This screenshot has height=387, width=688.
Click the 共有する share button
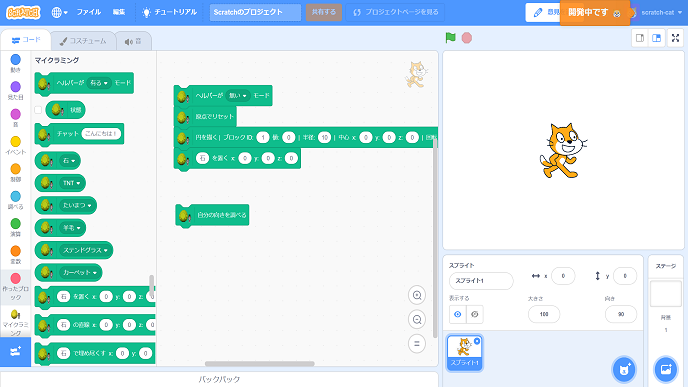(x=324, y=12)
